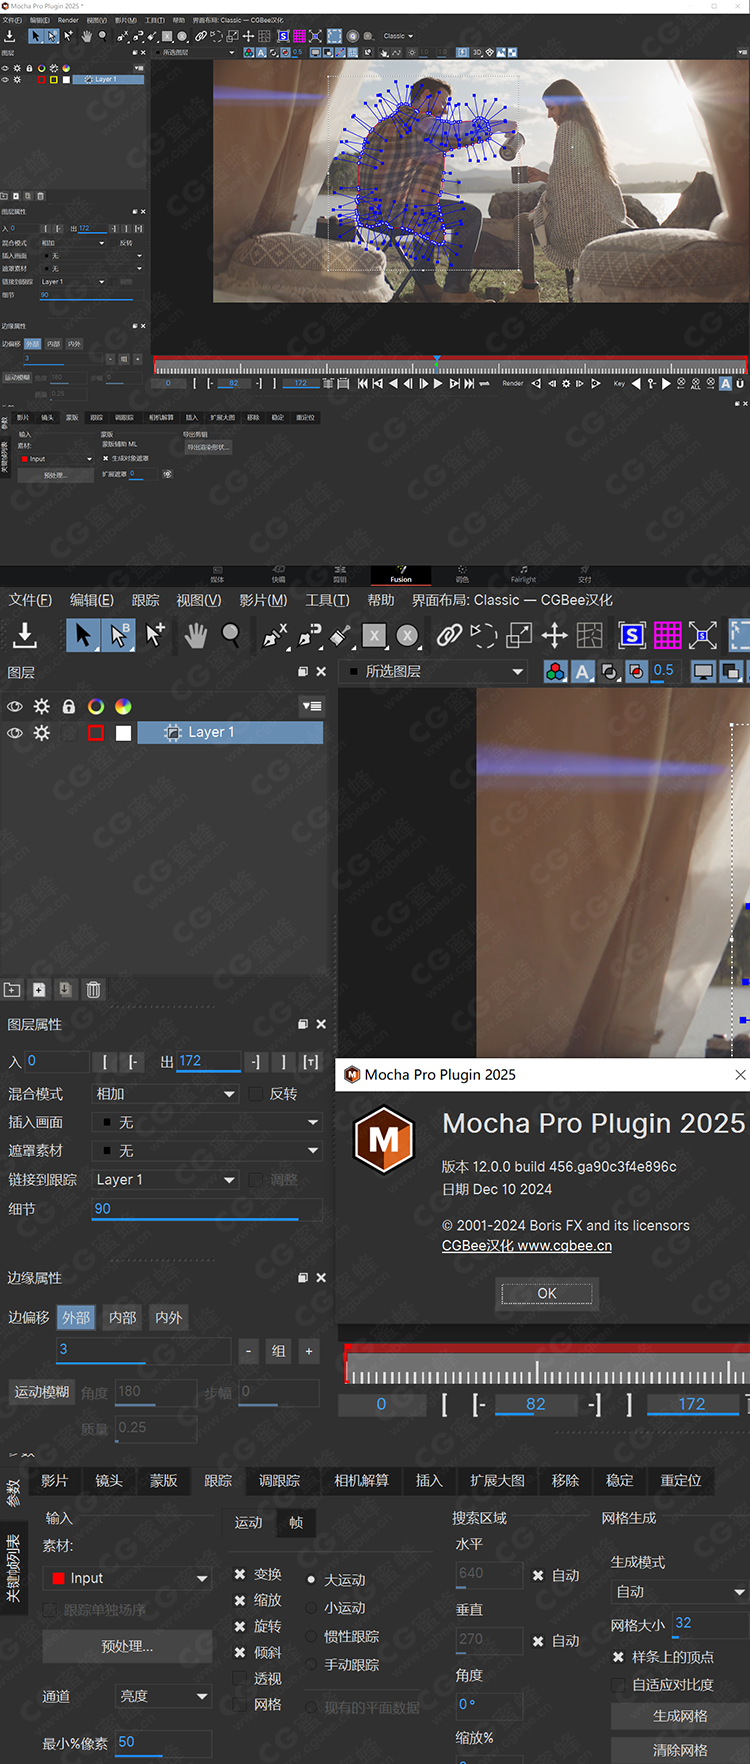
Task: Enable the 反转 invert checkbox
Action: coord(257,1094)
